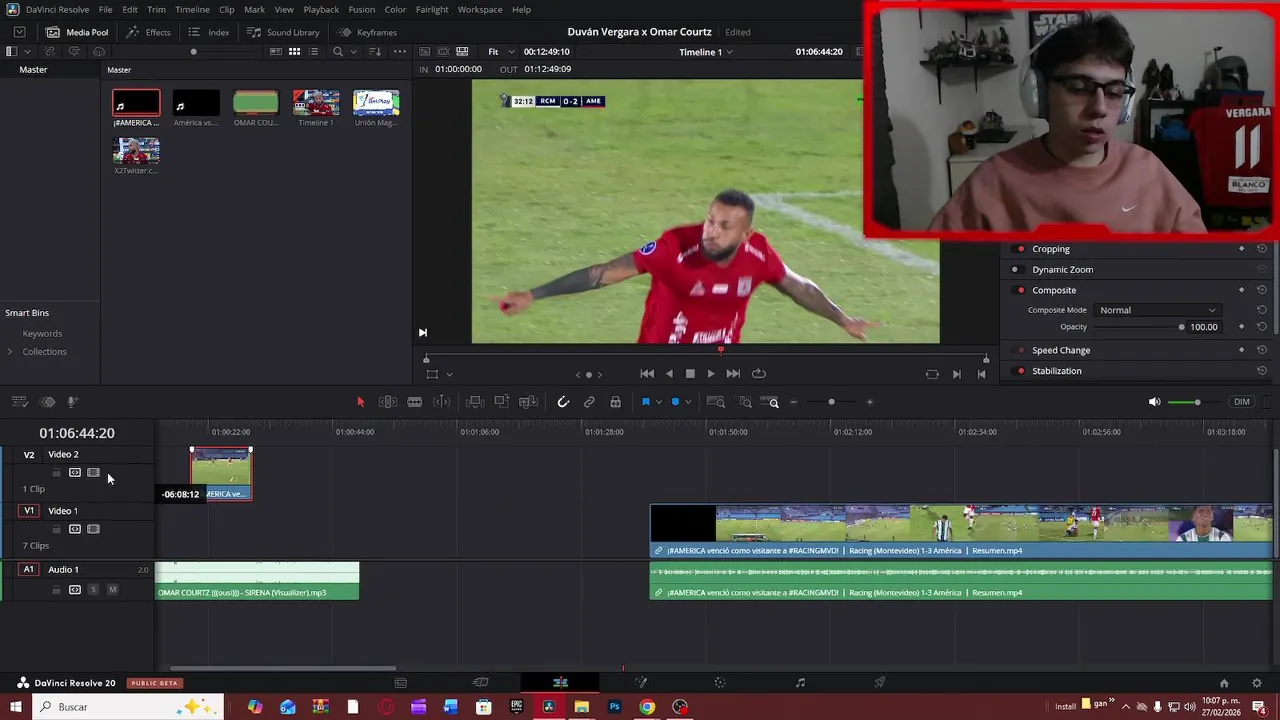
Task: Open the viewer Fit zoom dropdown
Action: click(x=501, y=52)
